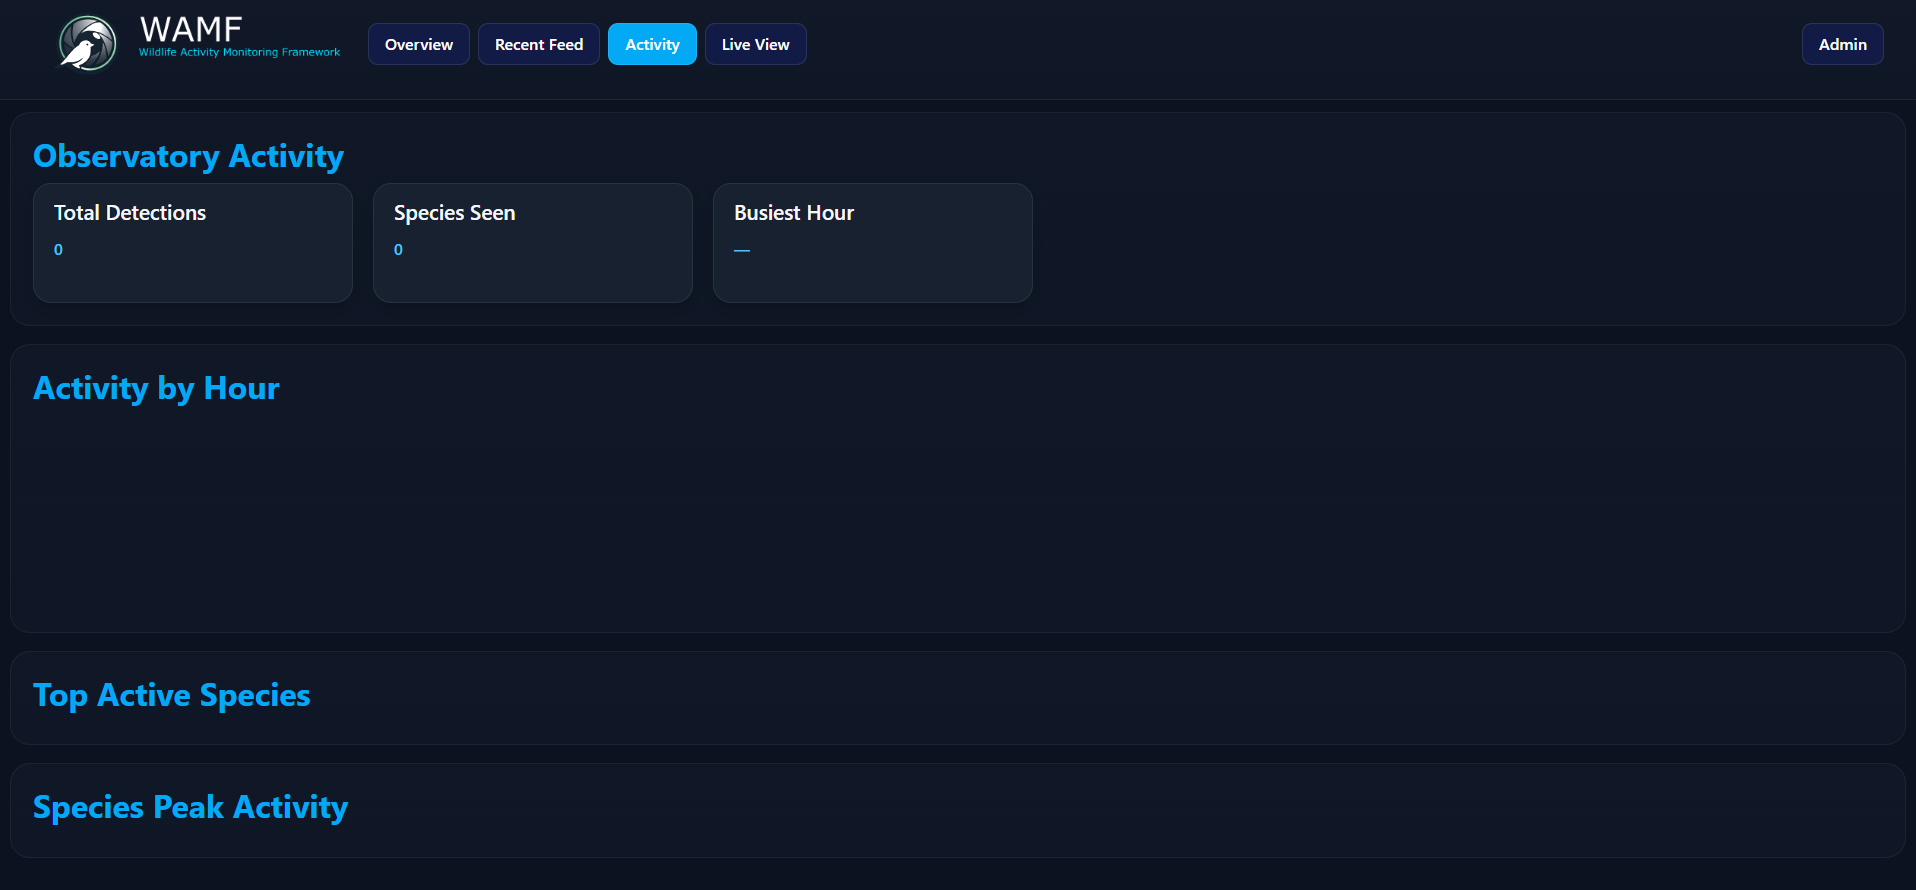Screen dimensions: 1916x890
Task: Click the Observatory Activity heading
Action: point(188,156)
